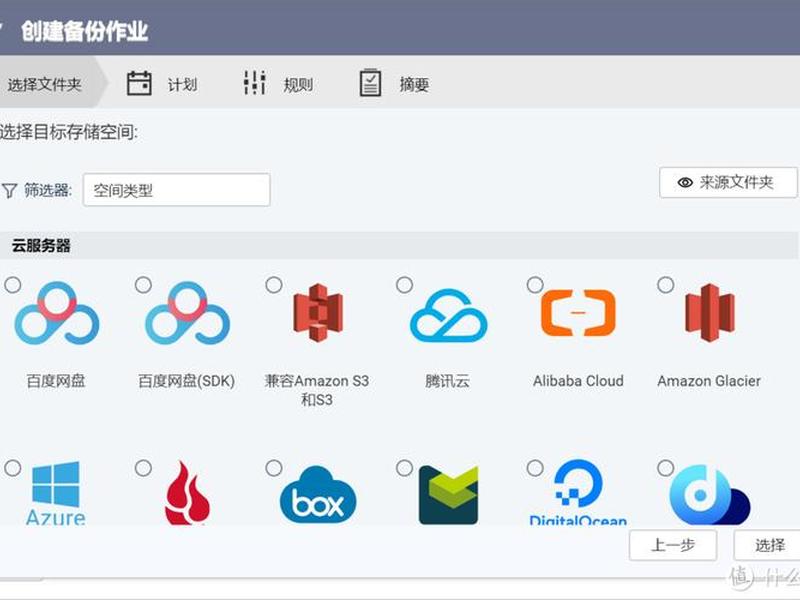Select the Alibaba Cloud radio button
800x600 pixels.
tap(535, 285)
